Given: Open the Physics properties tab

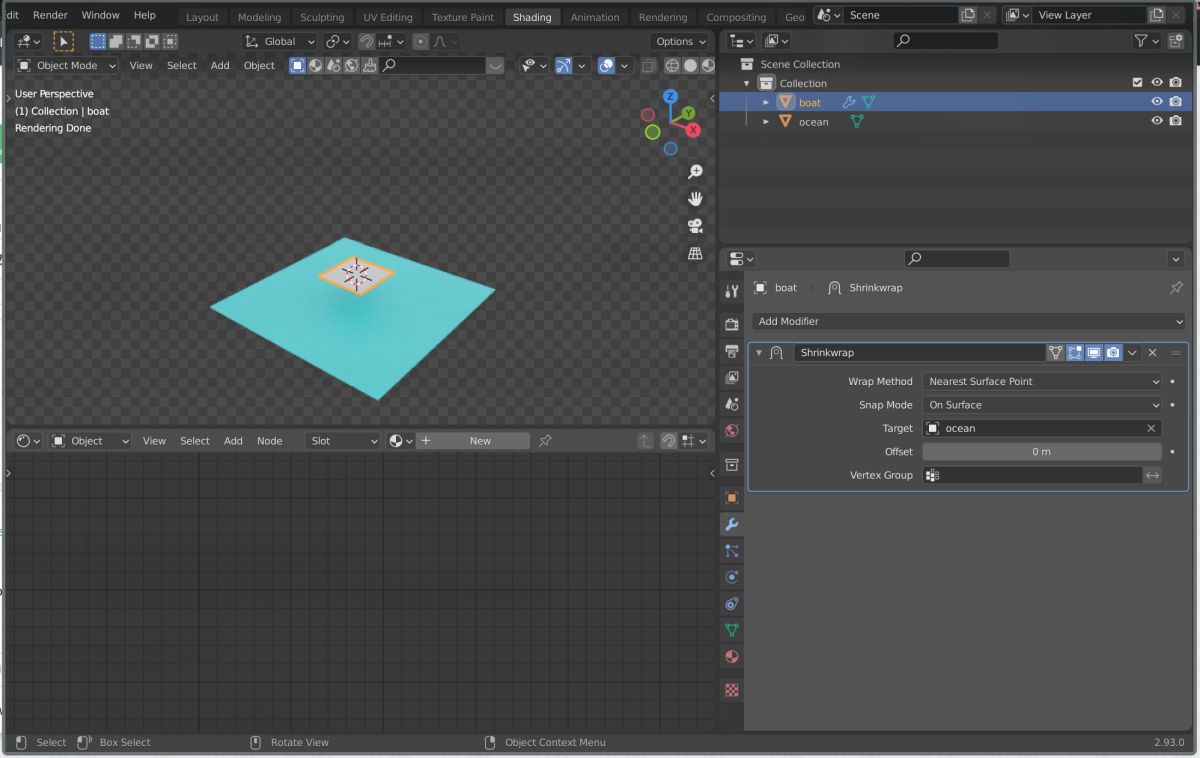Looking at the screenshot, I should click(732, 577).
